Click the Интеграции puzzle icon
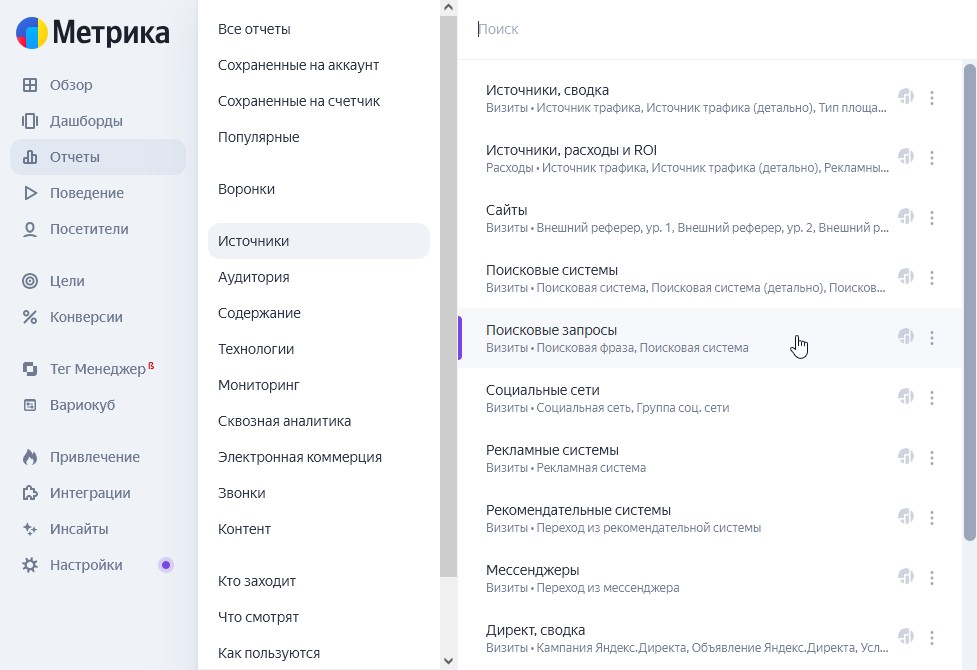Screen dimensions: 977x670 click(x=30, y=493)
